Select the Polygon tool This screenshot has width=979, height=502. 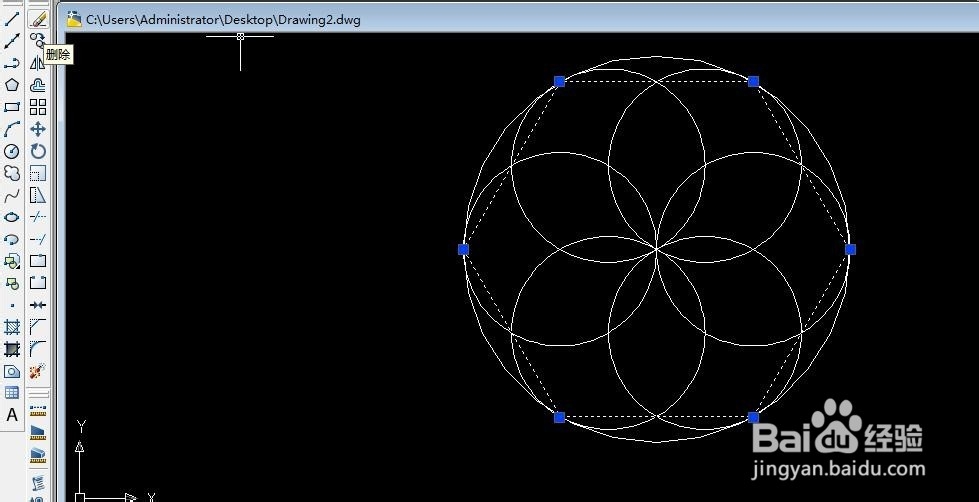click(x=12, y=85)
